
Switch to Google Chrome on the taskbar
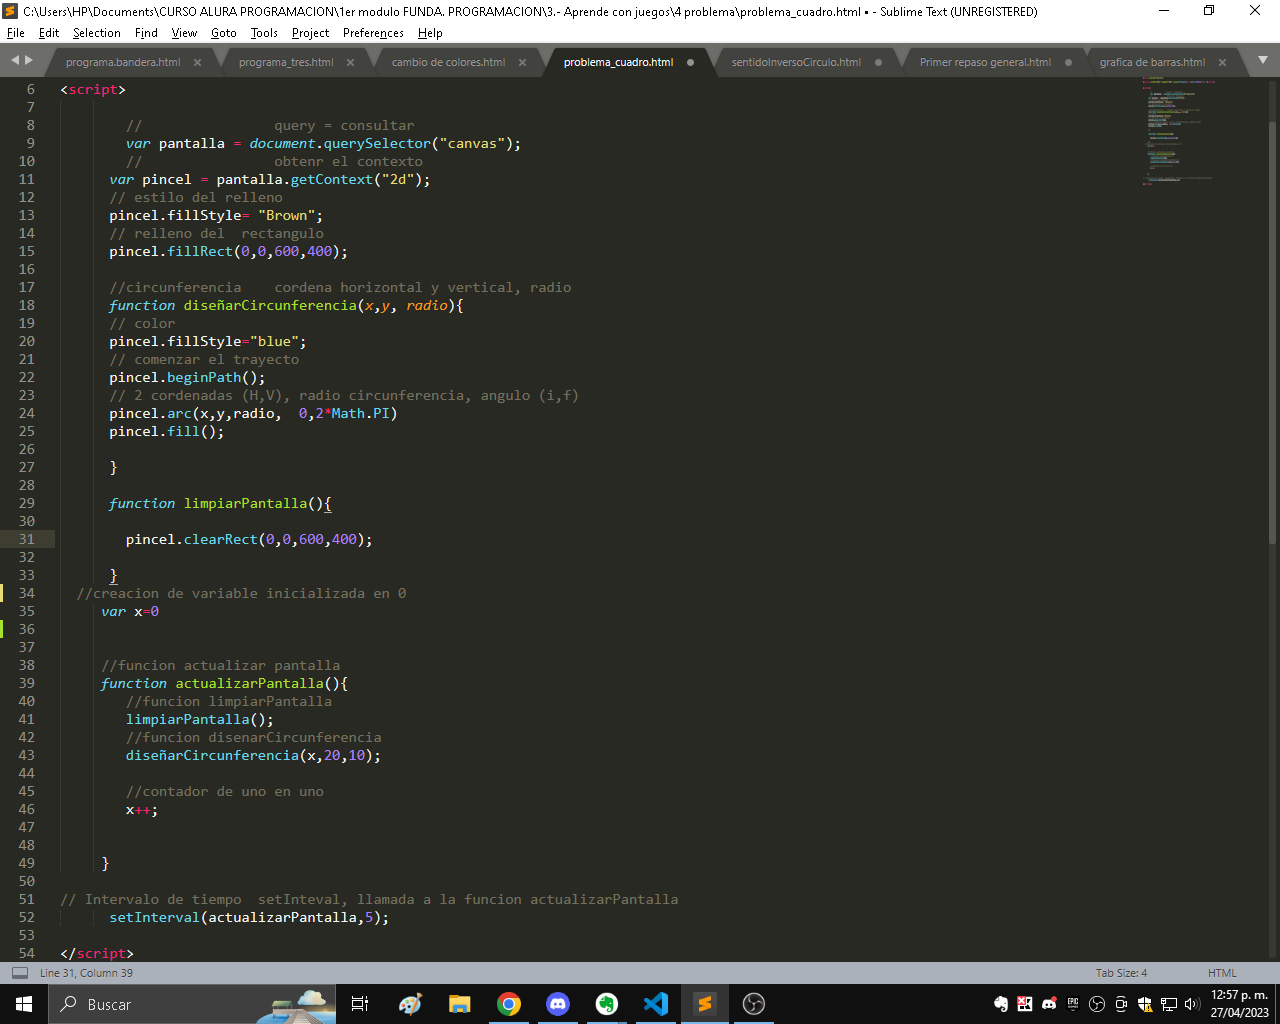click(509, 1004)
